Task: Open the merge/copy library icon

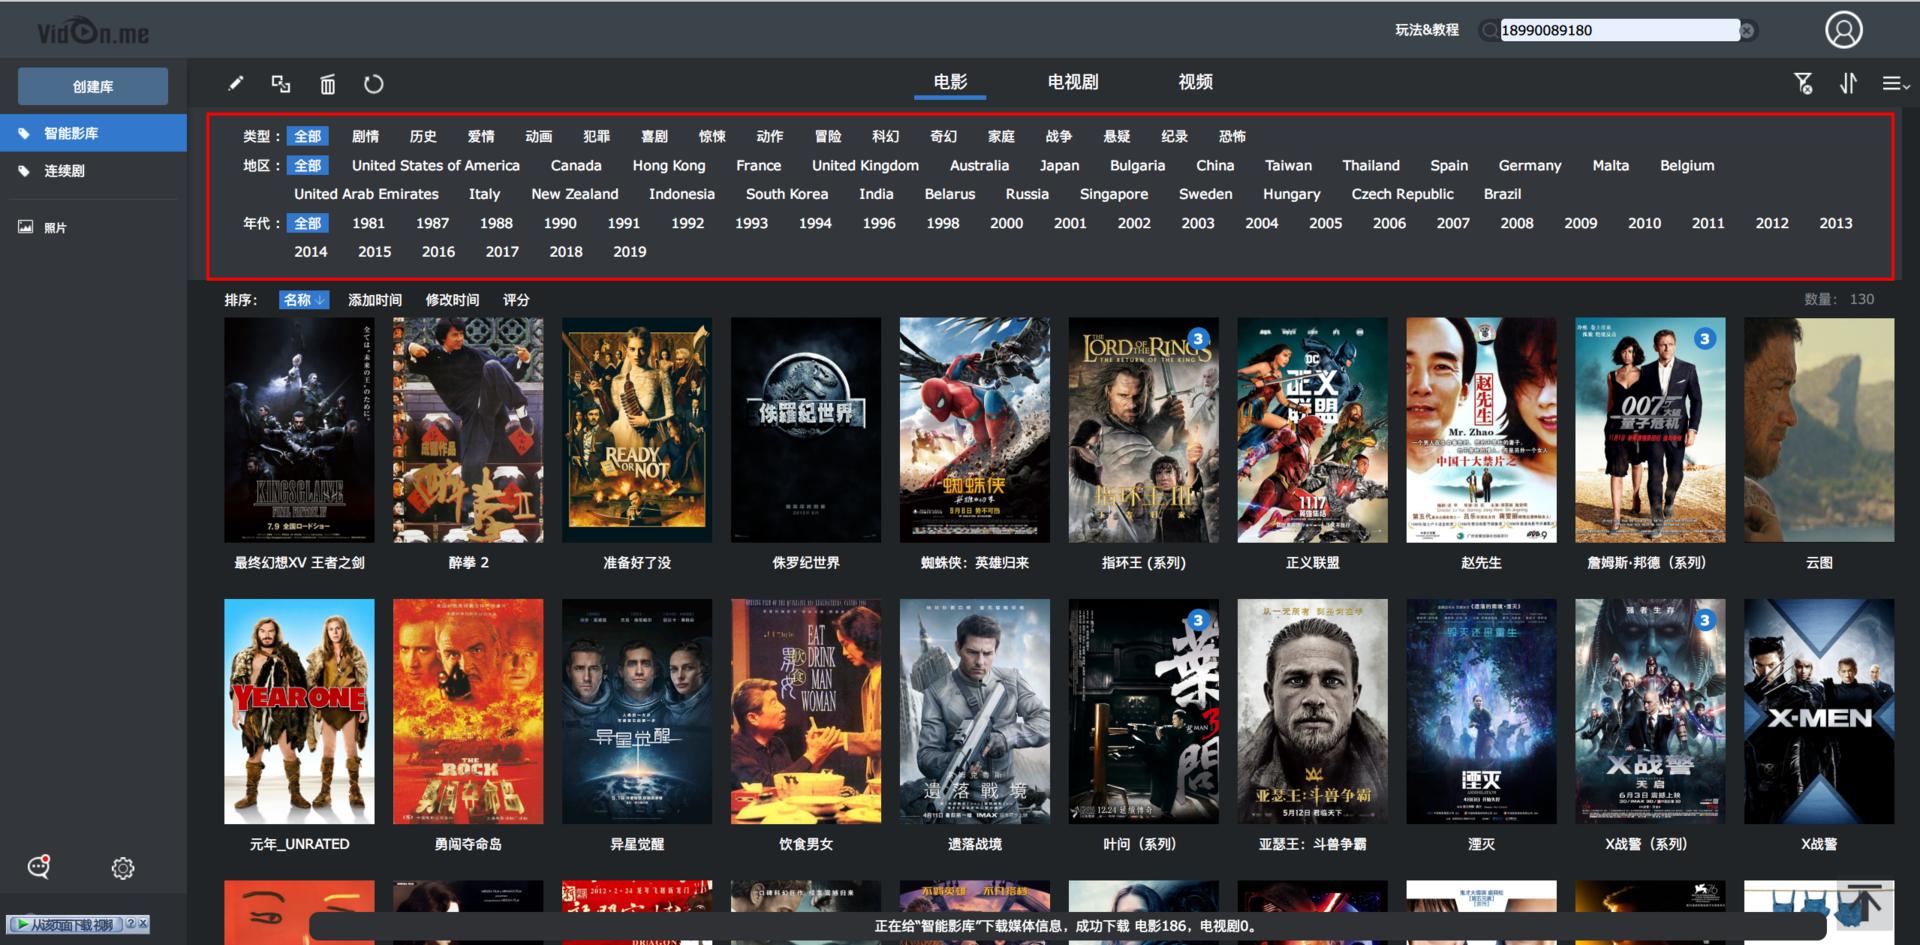Action: click(x=280, y=84)
